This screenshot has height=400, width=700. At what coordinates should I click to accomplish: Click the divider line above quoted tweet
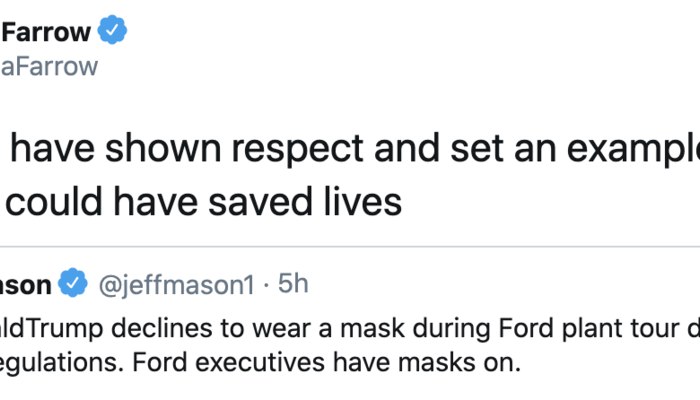(x=350, y=247)
